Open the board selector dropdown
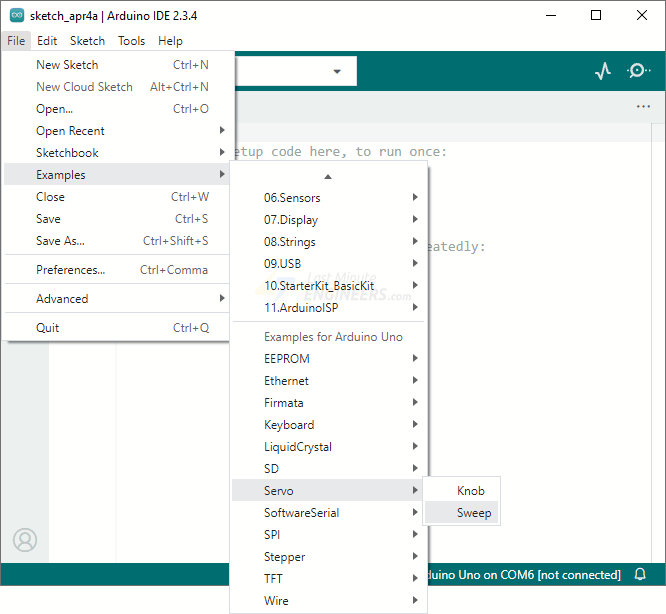Image resolution: width=666 pixels, height=614 pixels. pyautogui.click(x=336, y=71)
